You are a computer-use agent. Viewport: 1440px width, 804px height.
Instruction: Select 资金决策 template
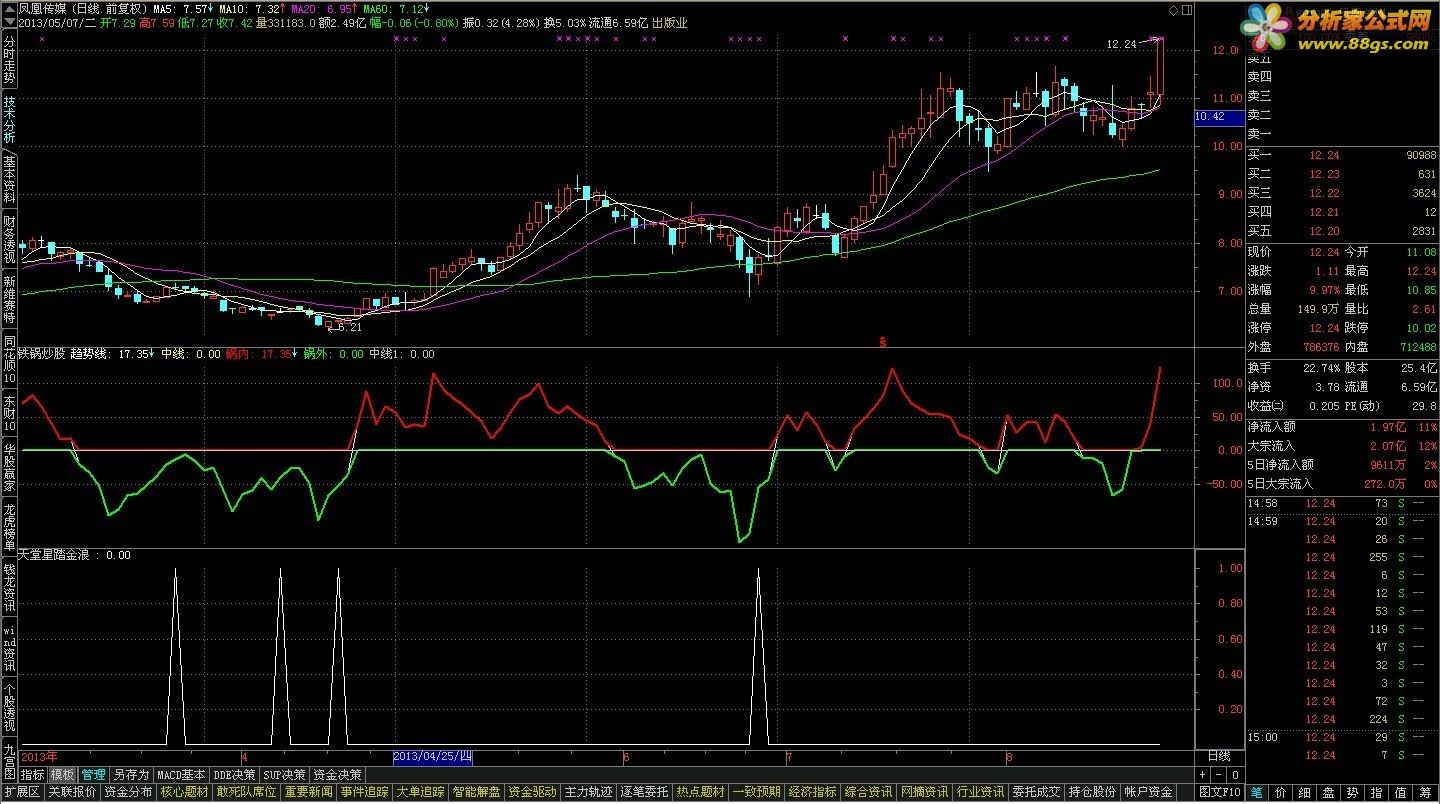pos(337,774)
